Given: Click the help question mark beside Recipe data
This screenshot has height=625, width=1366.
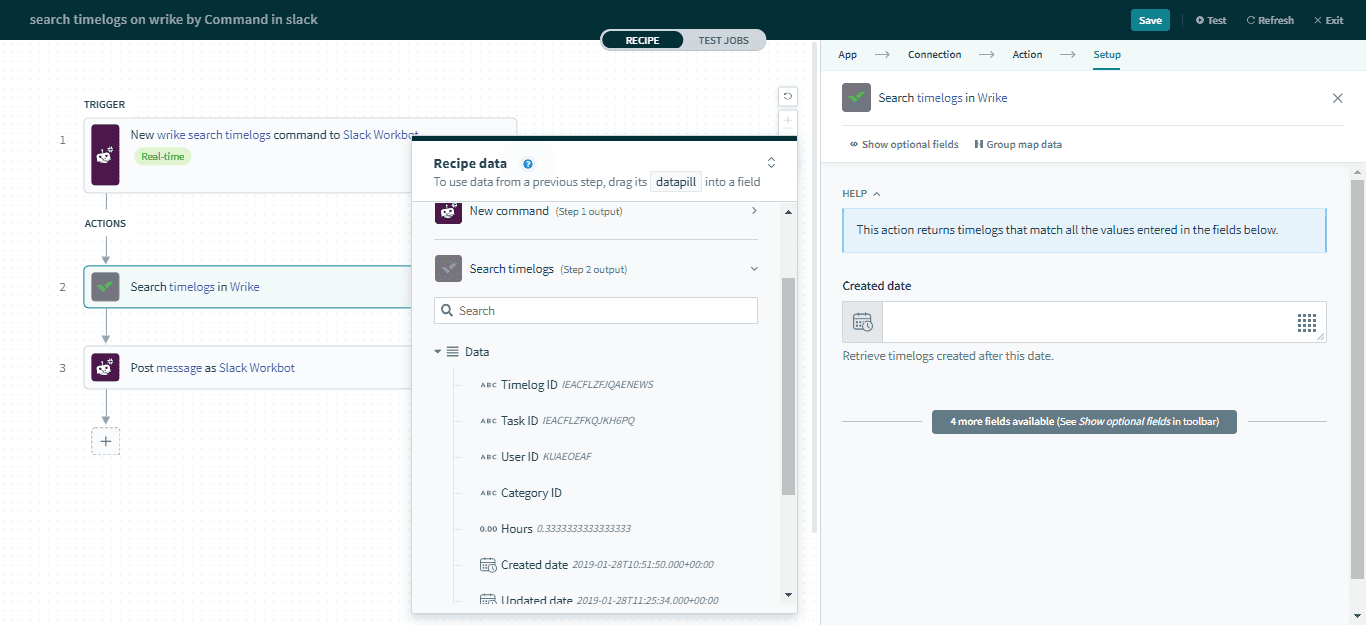Looking at the screenshot, I should [528, 162].
